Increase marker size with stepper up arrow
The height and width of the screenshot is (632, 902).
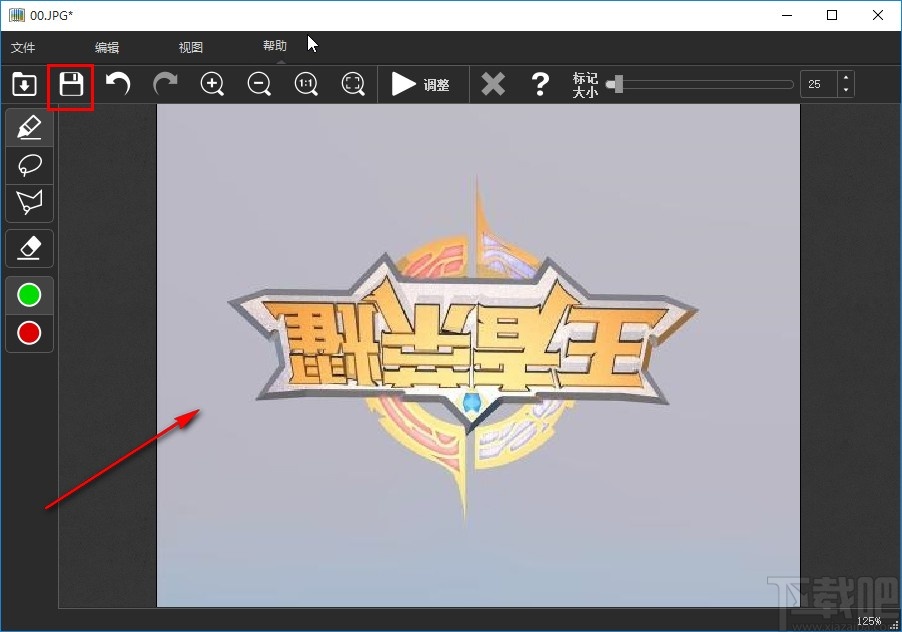pos(846,79)
